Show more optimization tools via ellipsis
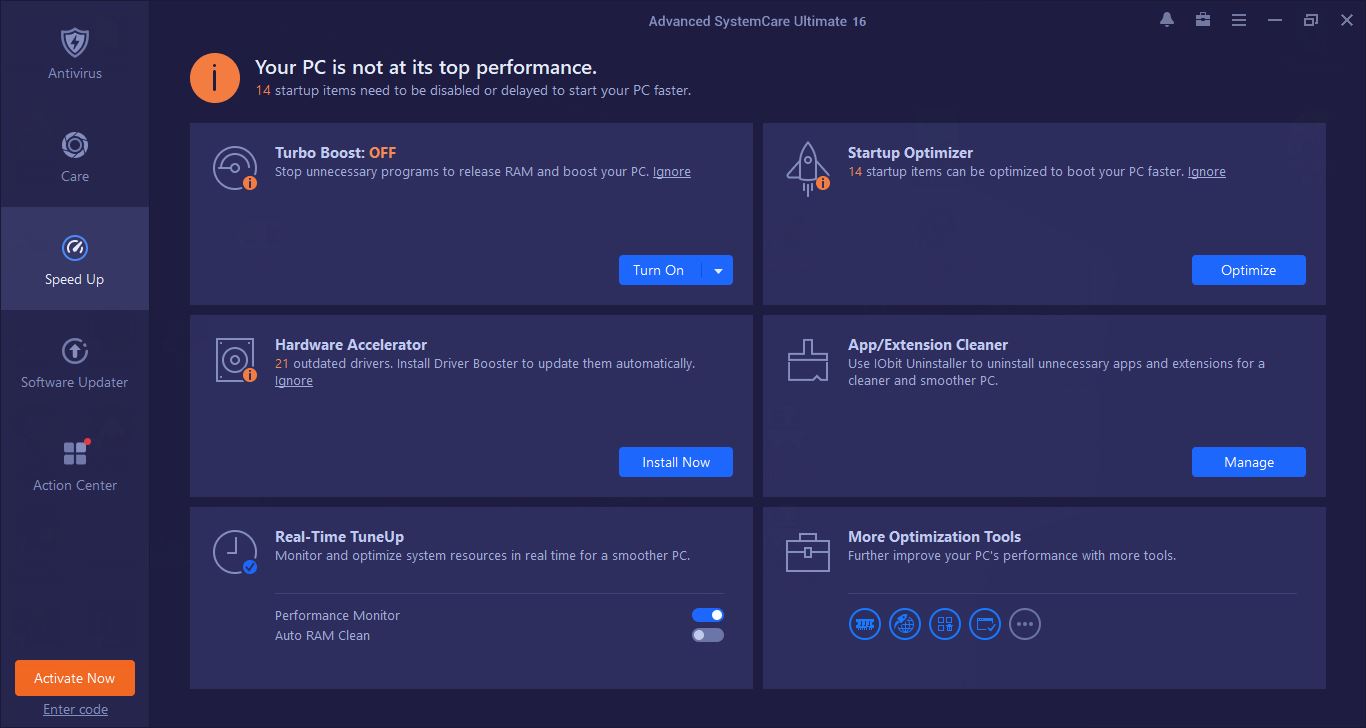Screen dimensions: 1366x728 (1025, 625)
